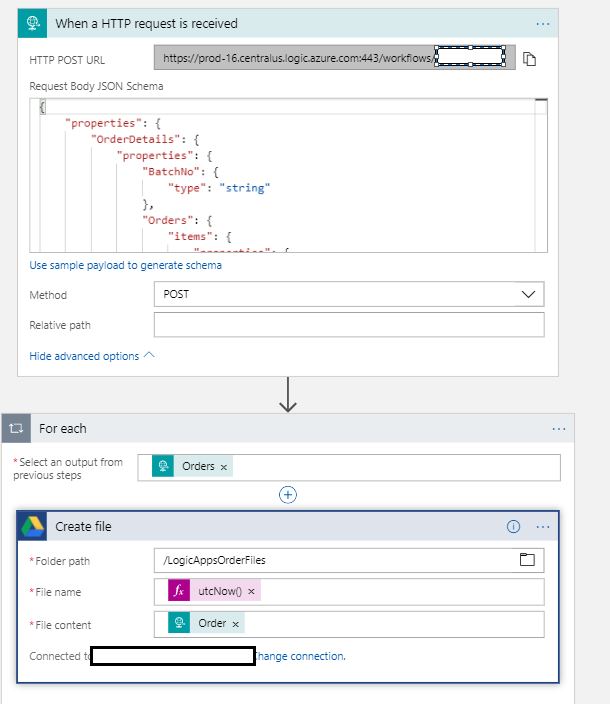Click the Google Drive Create file icon

(x=32, y=526)
